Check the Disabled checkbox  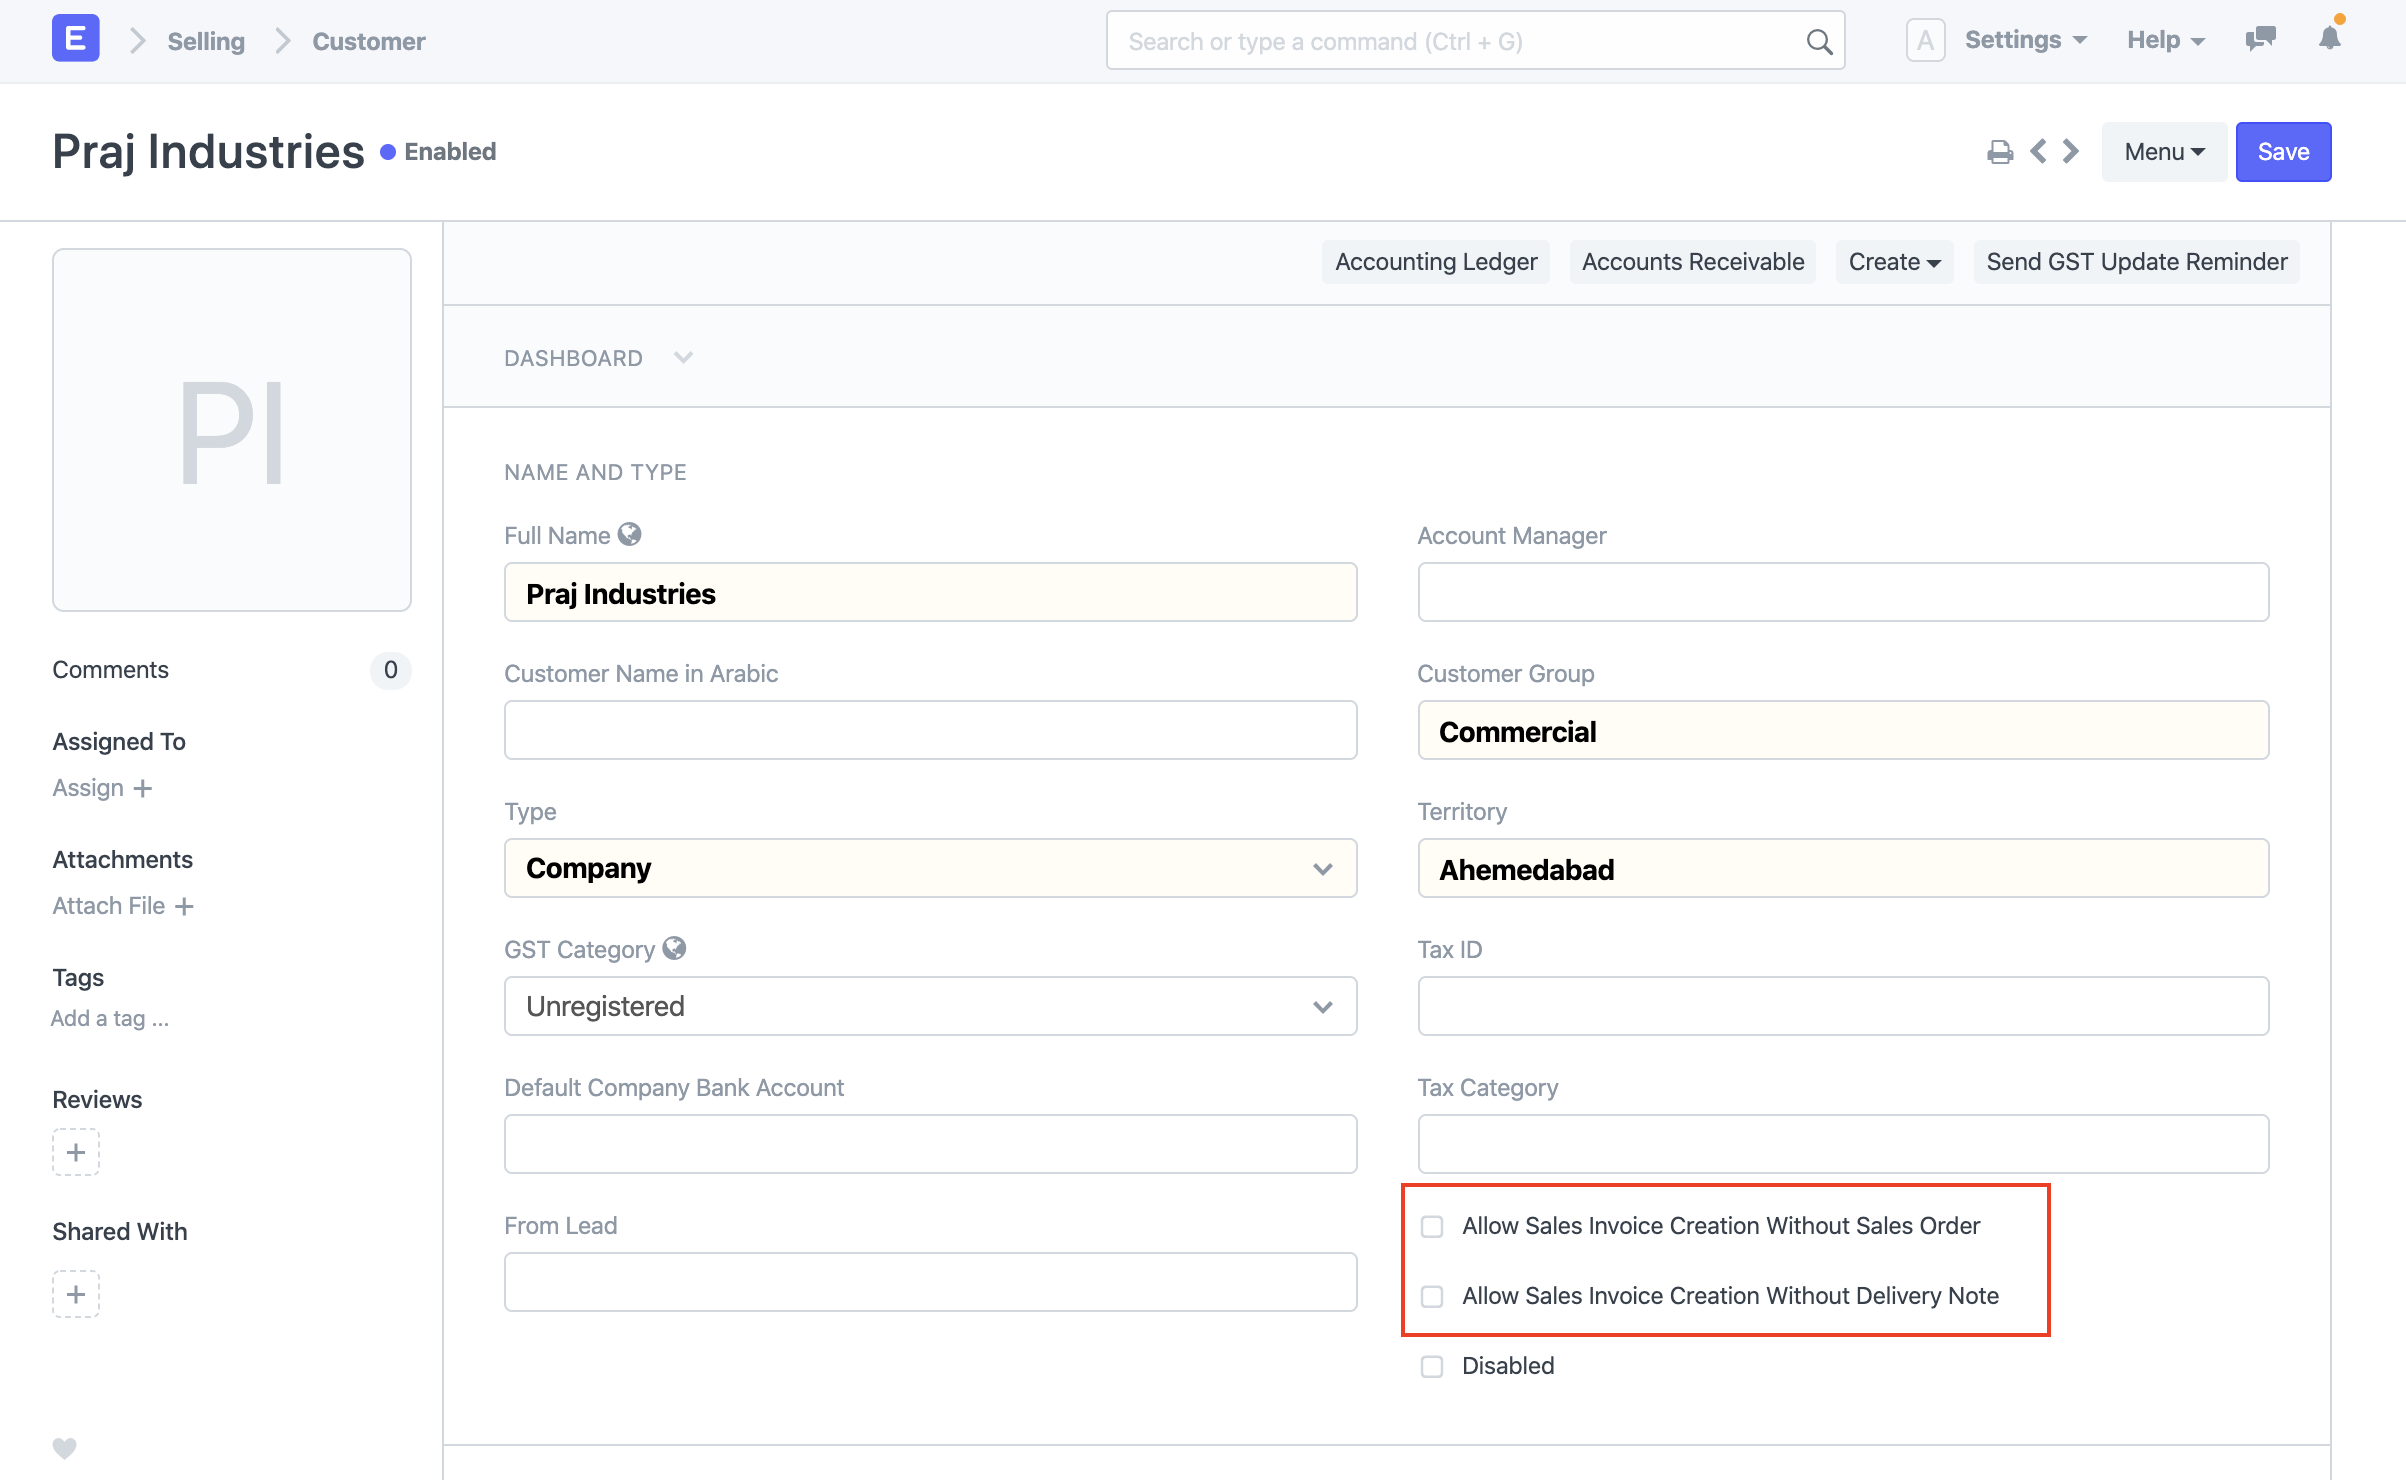(x=1432, y=1367)
